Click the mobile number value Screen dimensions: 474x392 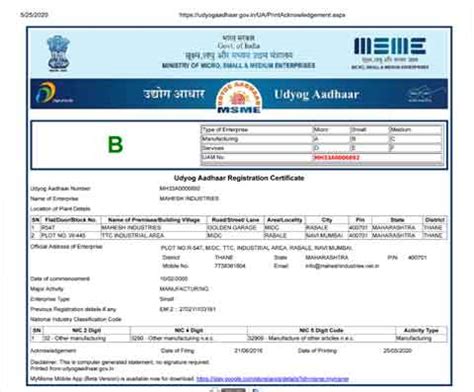coord(230,266)
